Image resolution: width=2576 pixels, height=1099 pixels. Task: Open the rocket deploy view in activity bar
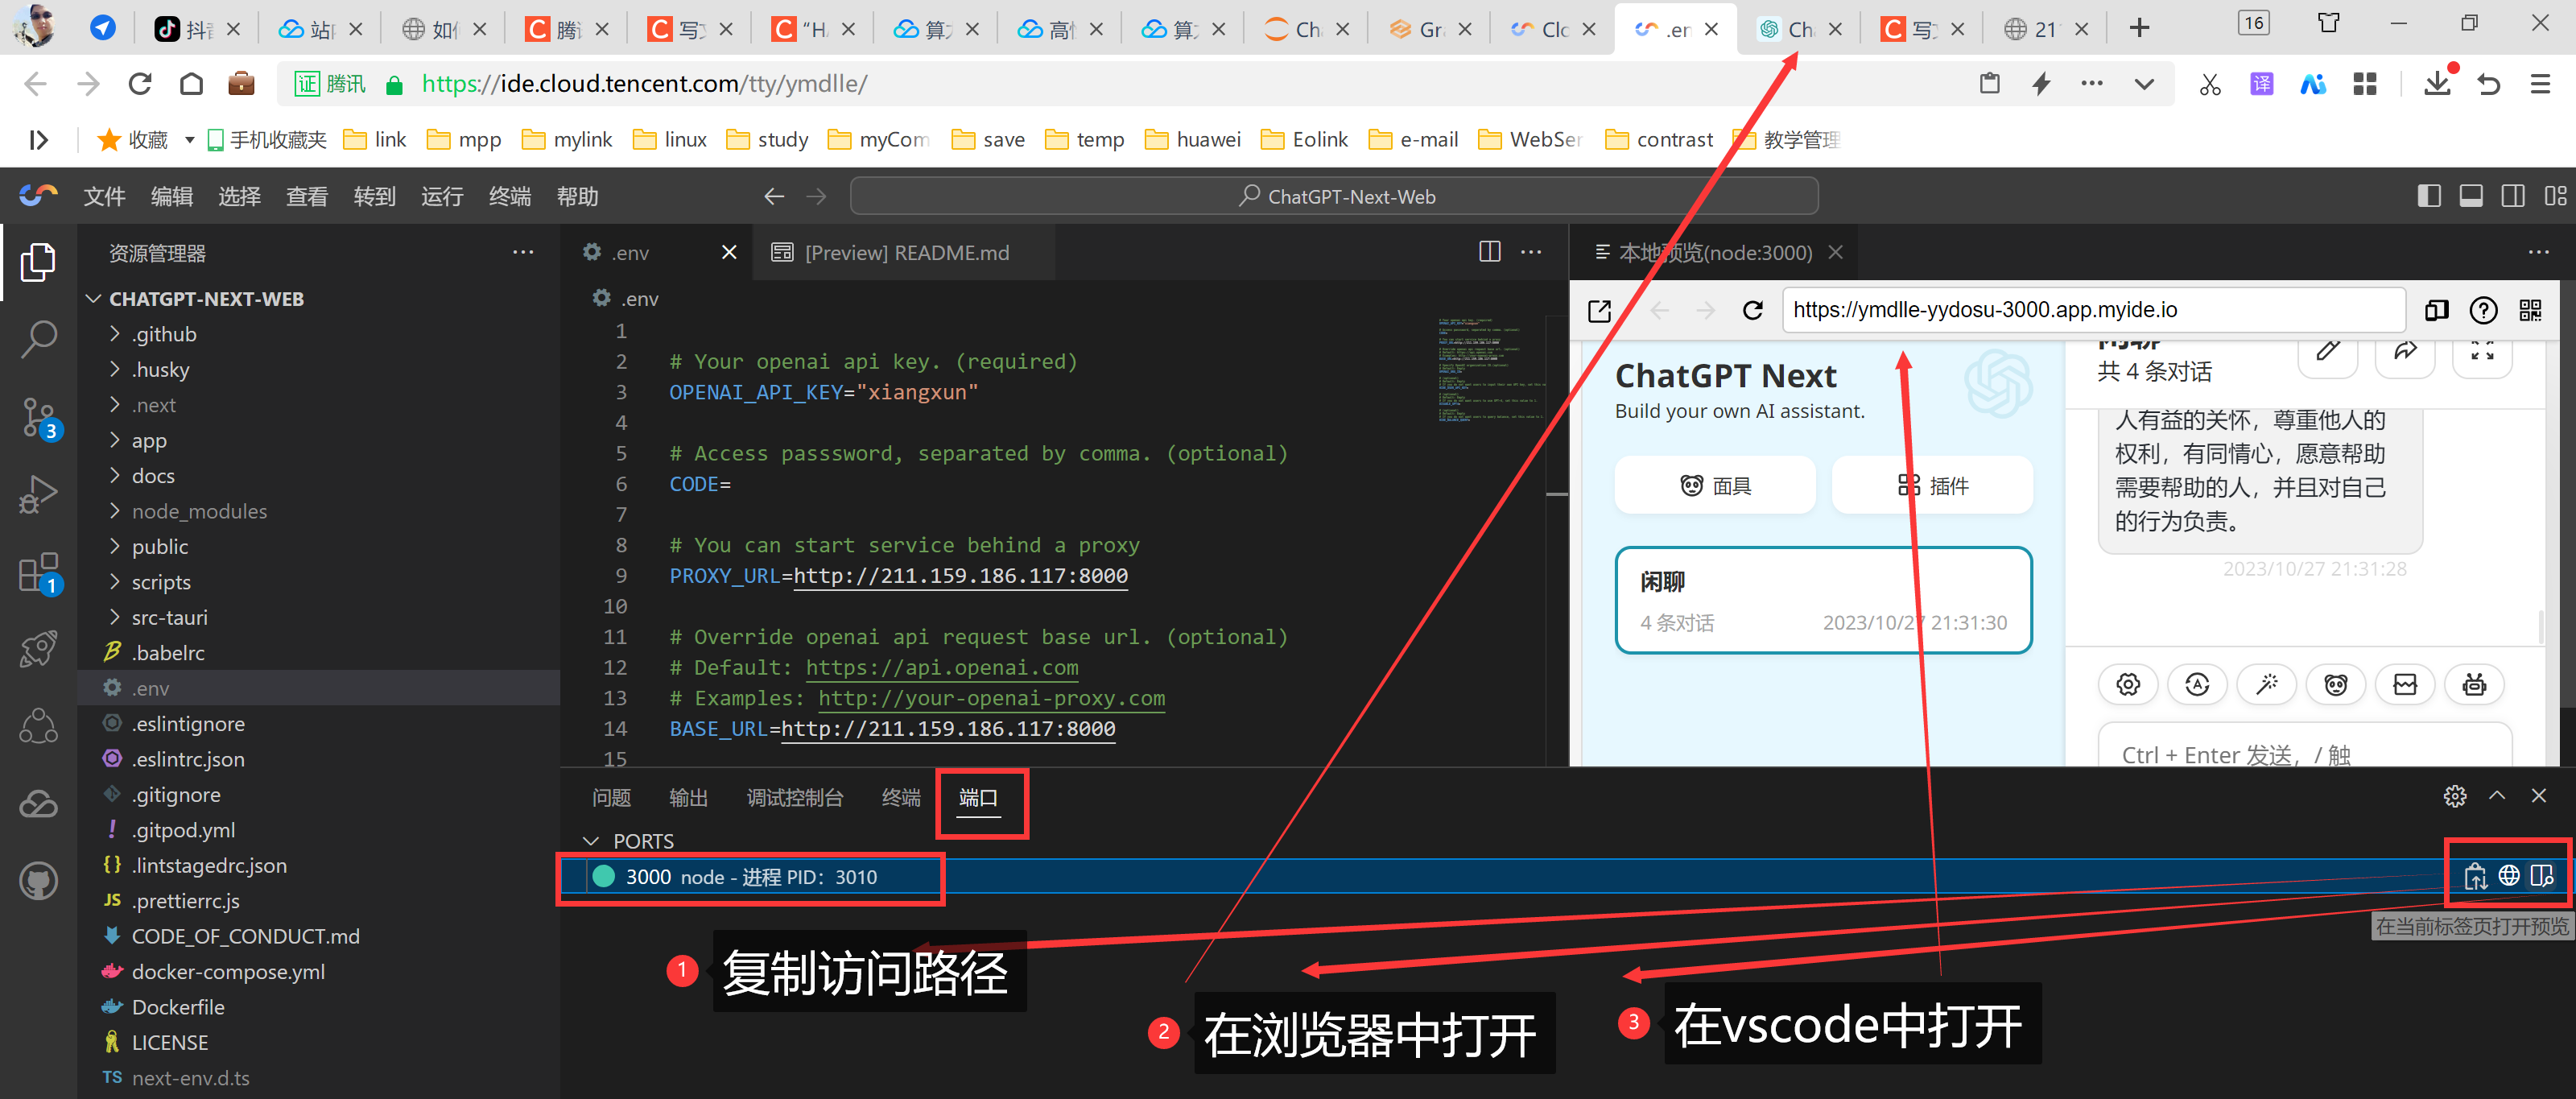click(38, 649)
